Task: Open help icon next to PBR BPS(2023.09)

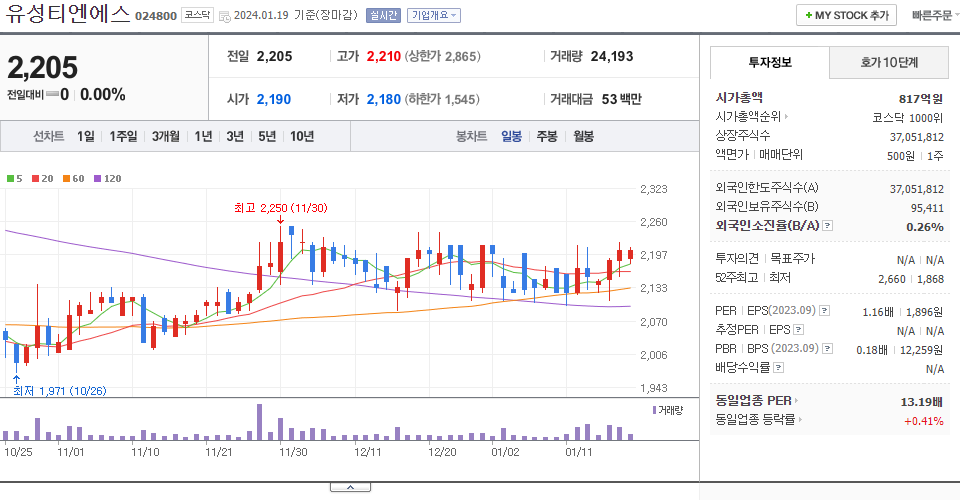Action: pyautogui.click(x=828, y=349)
